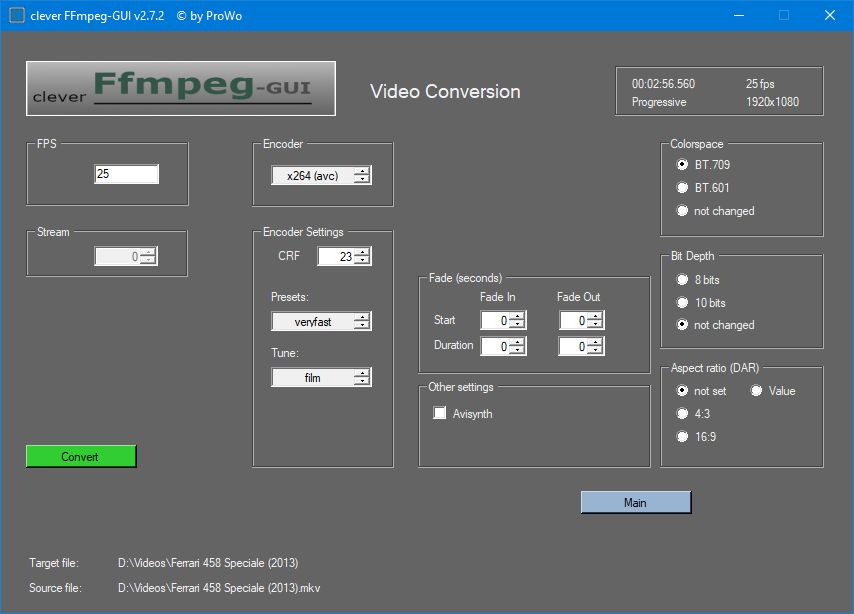The image size is (854, 614).
Task: Enable the Avisynth checkbox
Action: 439,414
